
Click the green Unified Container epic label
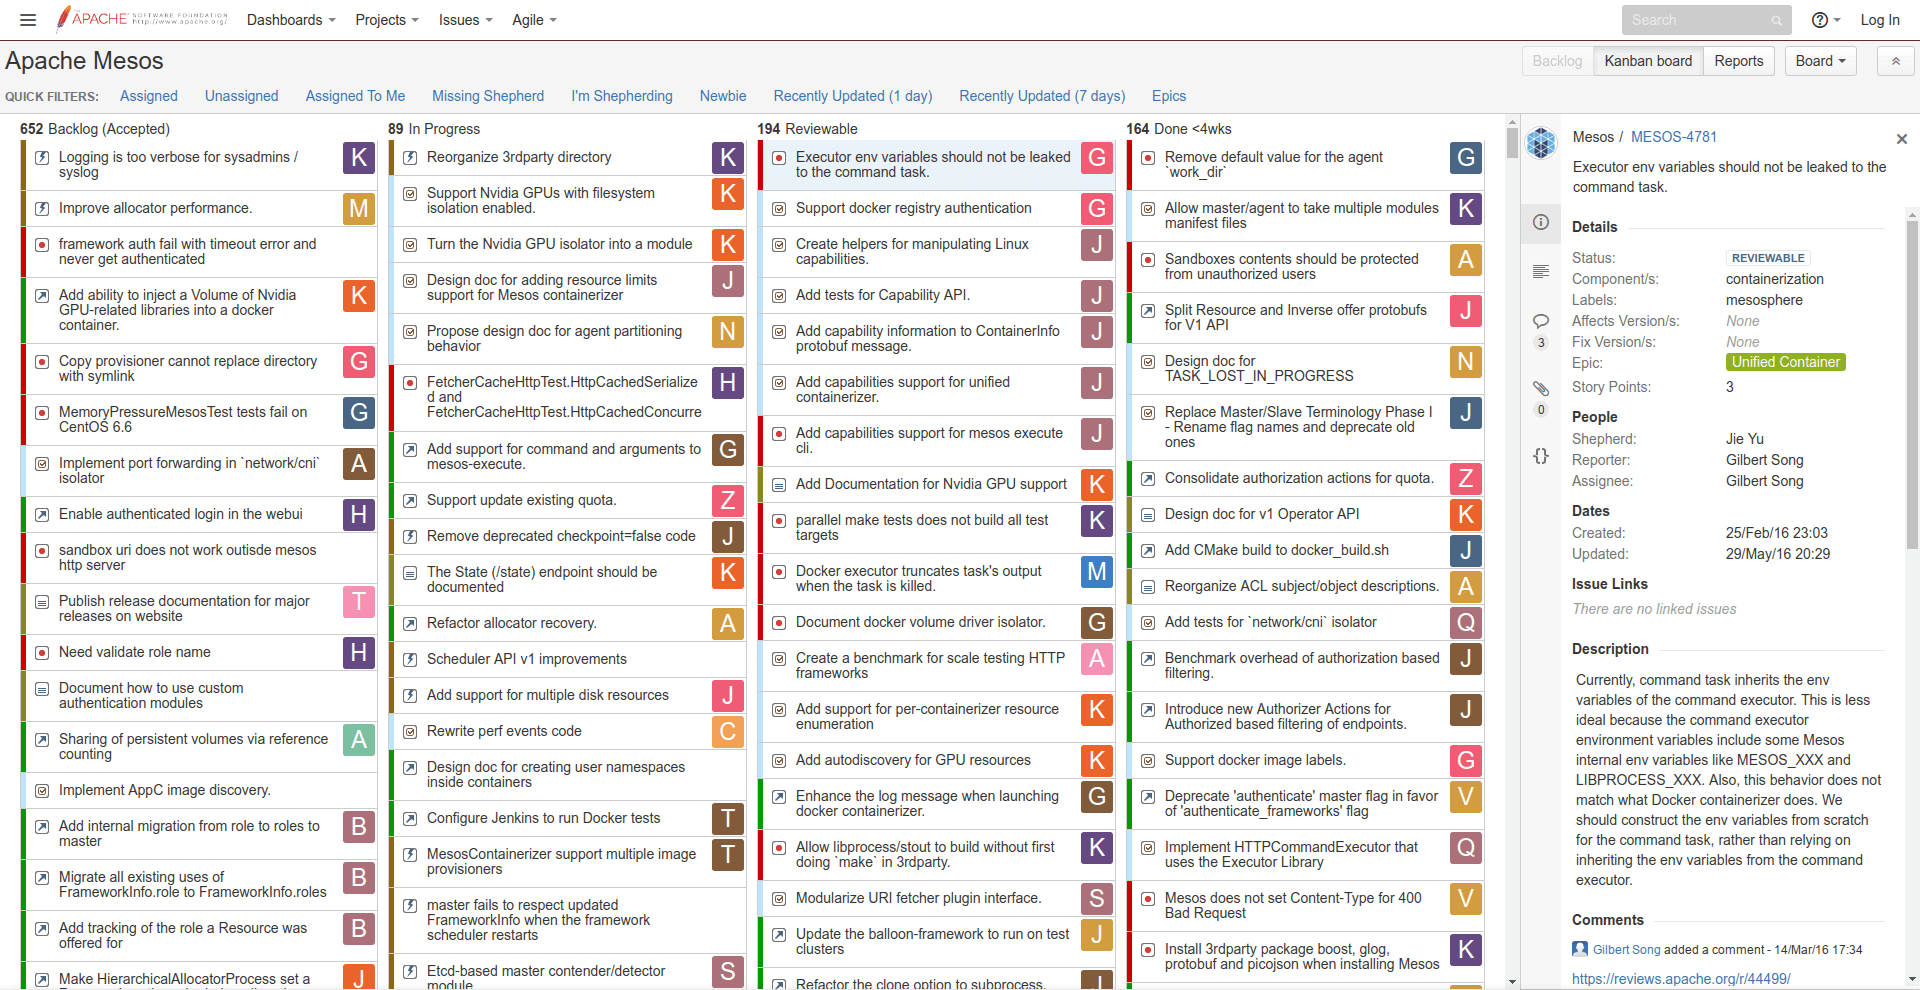tap(1785, 362)
